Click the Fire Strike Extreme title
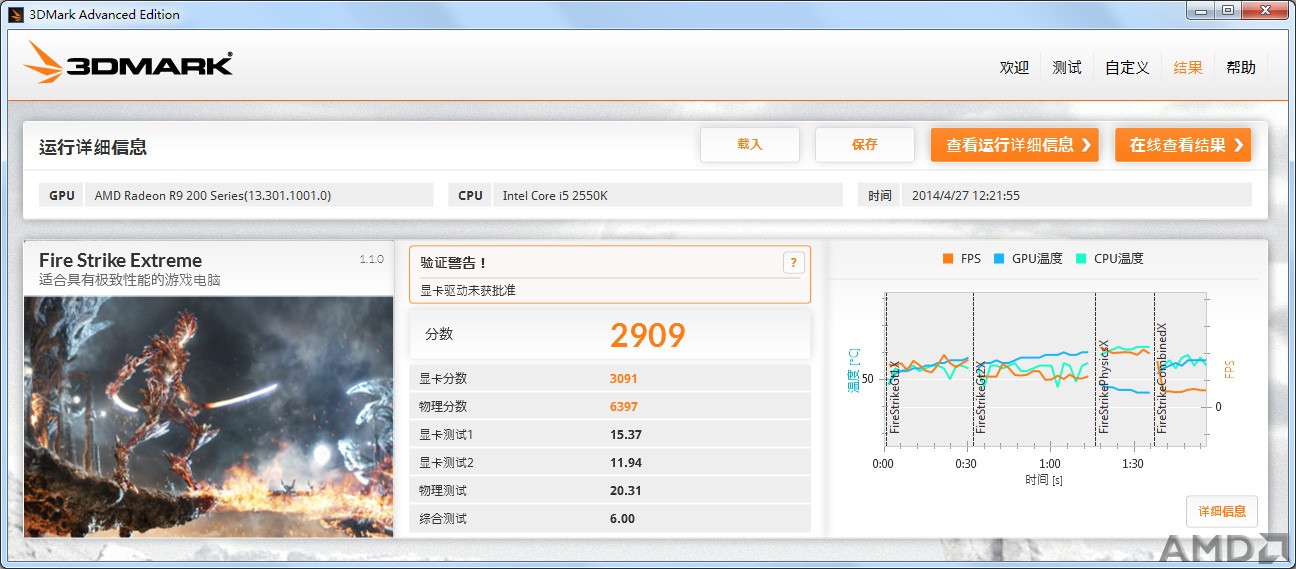Screen dimensions: 1296x569 click(x=120, y=260)
